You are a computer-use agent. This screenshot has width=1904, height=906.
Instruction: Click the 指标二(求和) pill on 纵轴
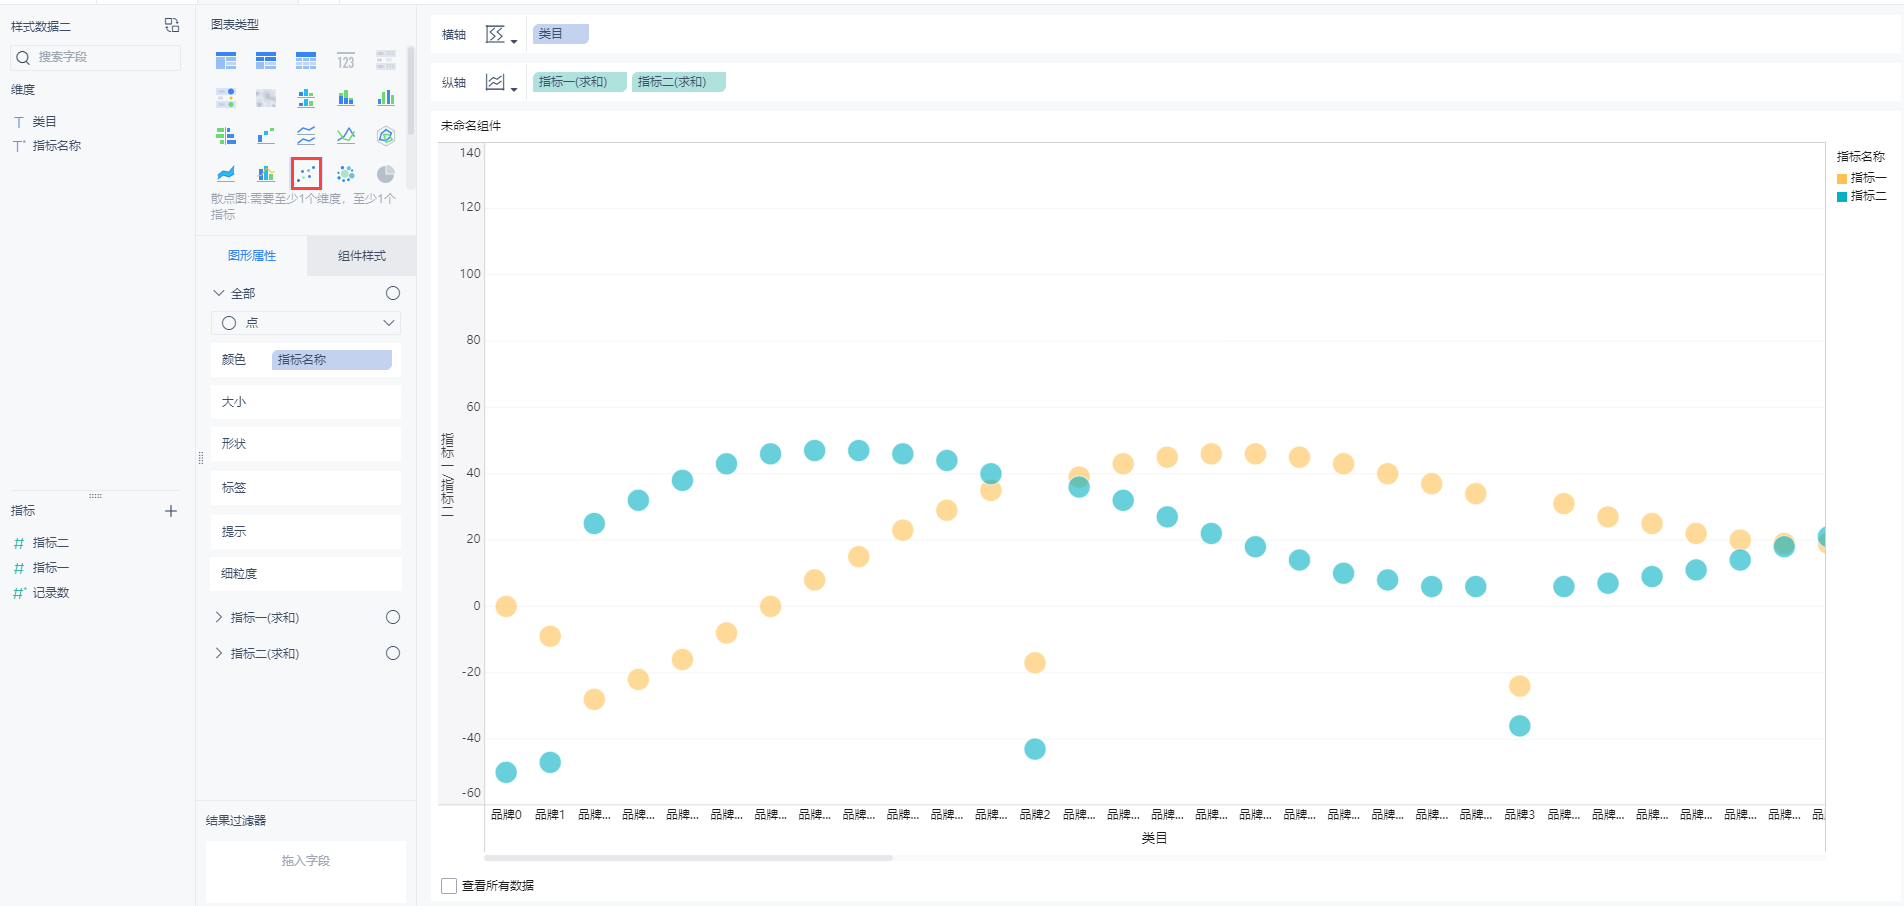click(678, 82)
